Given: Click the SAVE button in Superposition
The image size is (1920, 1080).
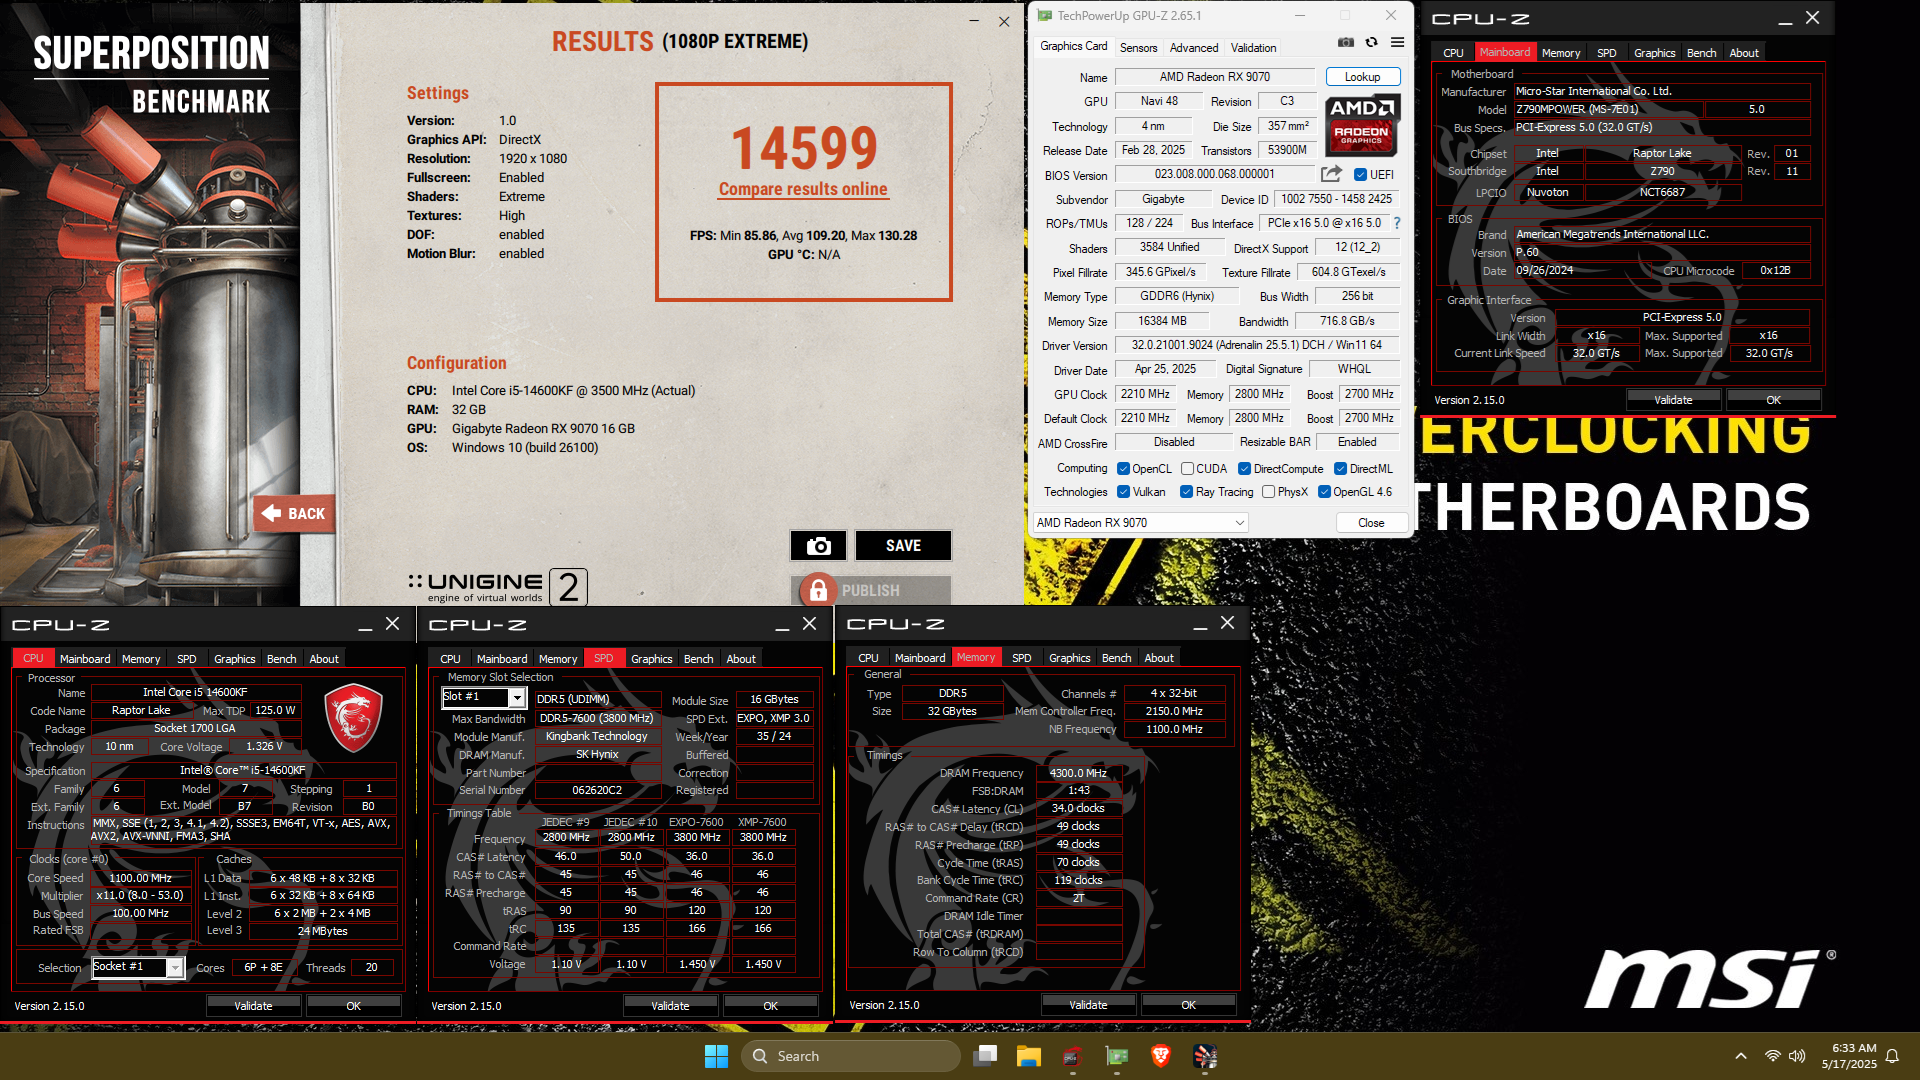Looking at the screenshot, I should point(903,545).
